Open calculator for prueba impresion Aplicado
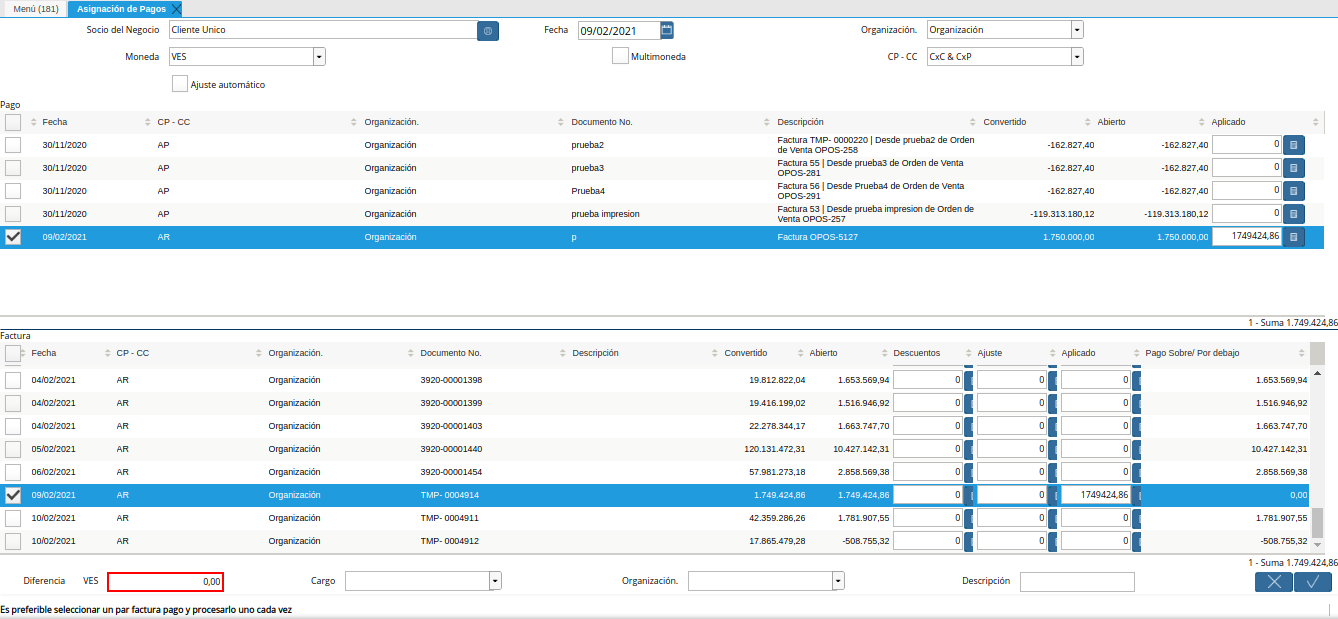 point(1293,214)
